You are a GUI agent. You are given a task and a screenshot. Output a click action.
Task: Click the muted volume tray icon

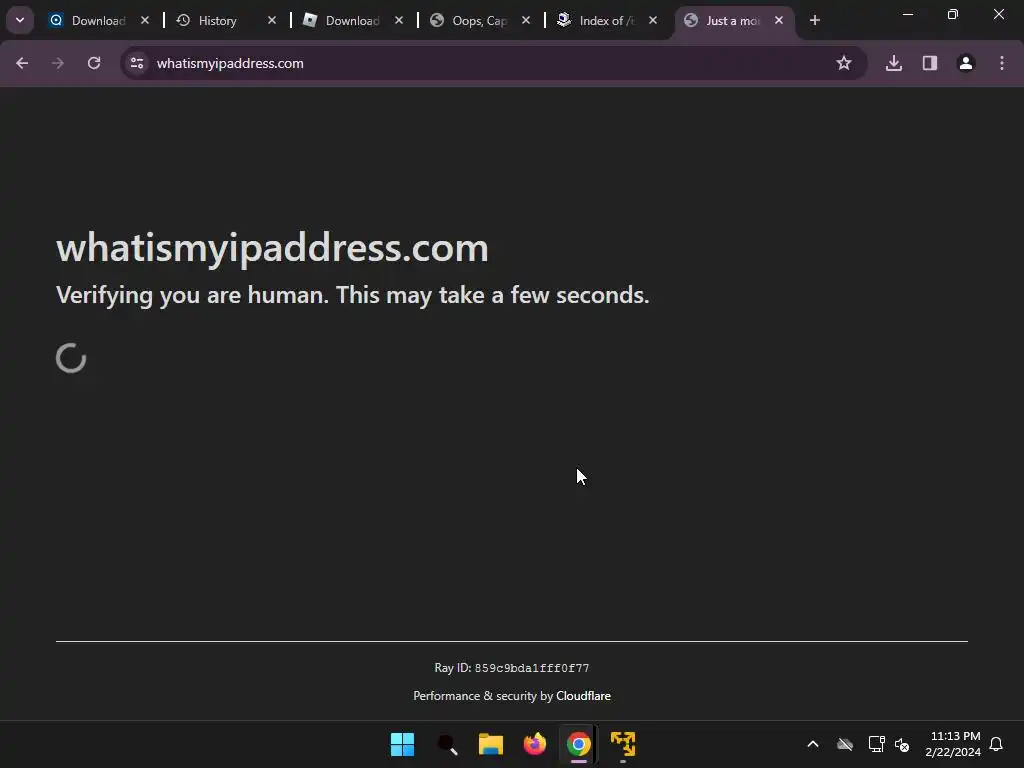(x=902, y=744)
